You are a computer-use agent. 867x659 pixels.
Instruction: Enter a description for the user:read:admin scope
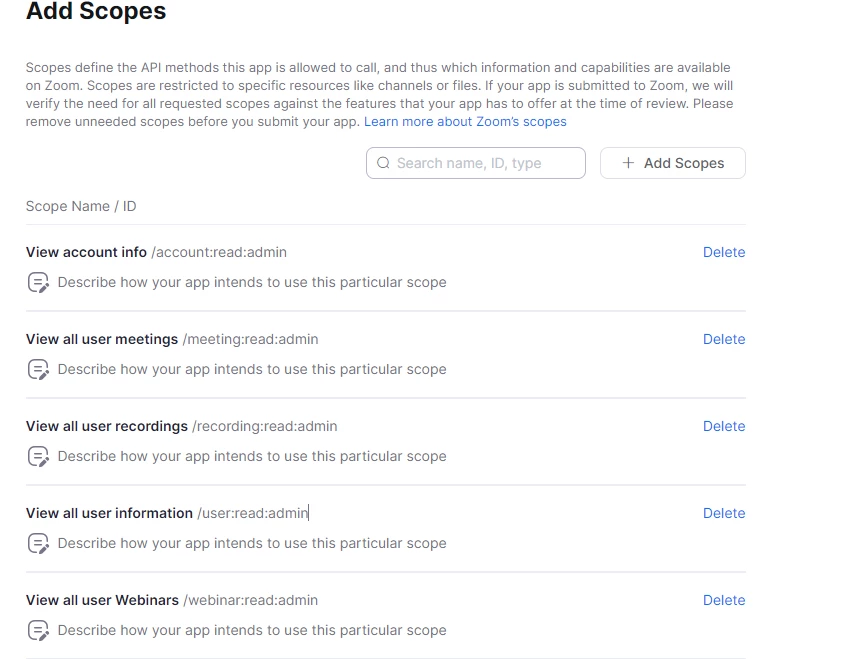[x=251, y=543]
